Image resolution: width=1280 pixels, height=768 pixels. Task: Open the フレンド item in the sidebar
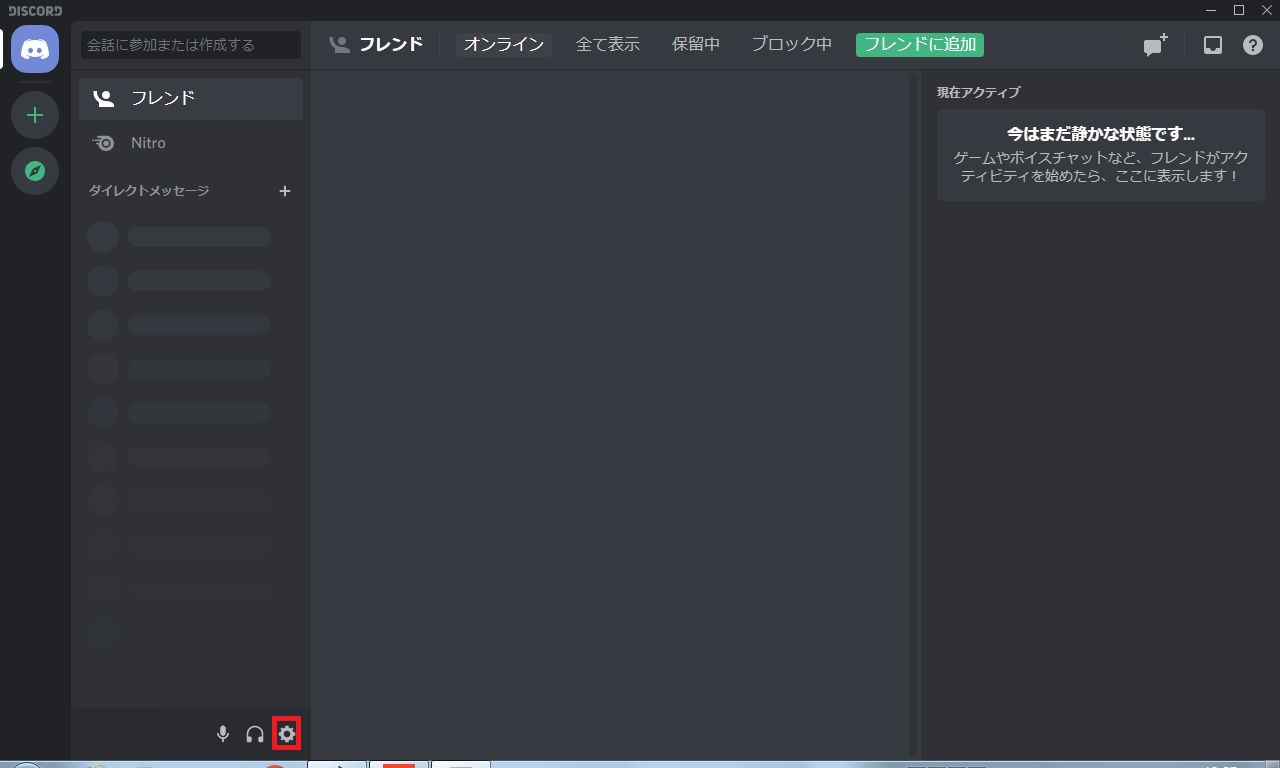191,99
